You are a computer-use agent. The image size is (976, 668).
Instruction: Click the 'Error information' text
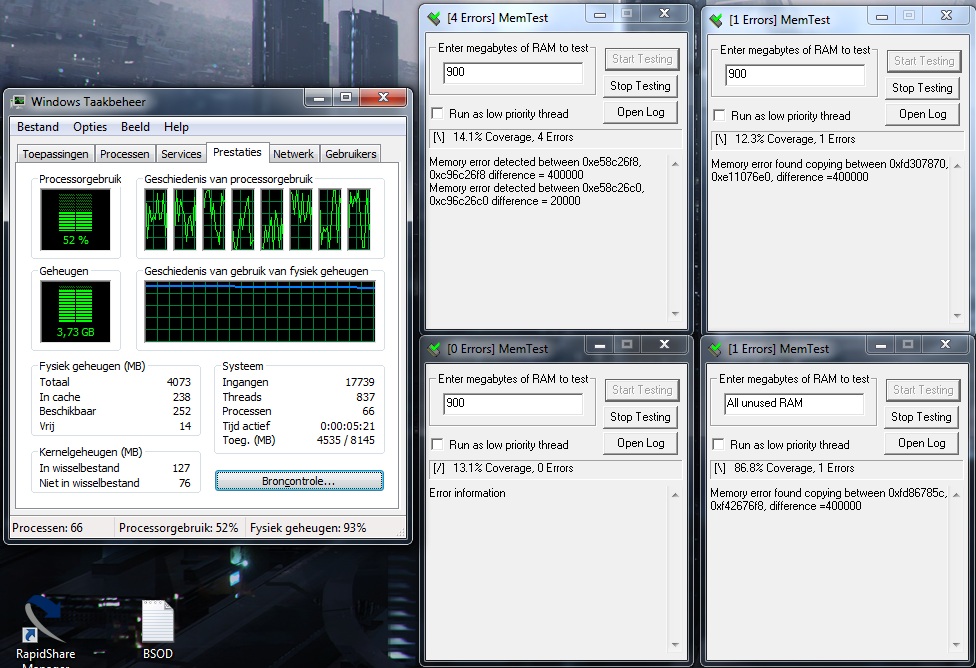point(467,493)
